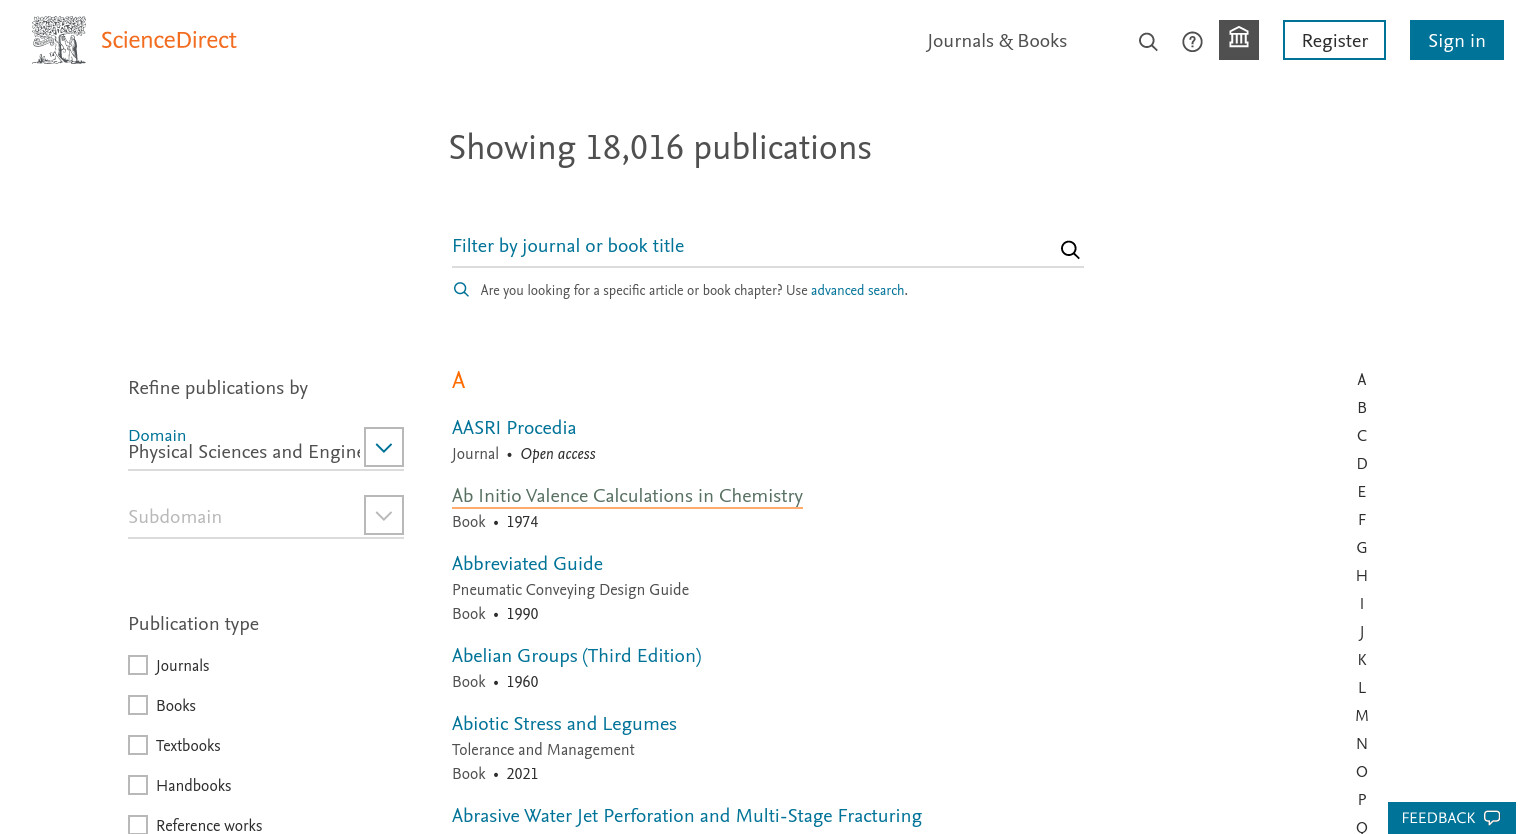The image size is (1536, 834).
Task: Expand the Domain dropdown arrow
Action: [384, 447]
